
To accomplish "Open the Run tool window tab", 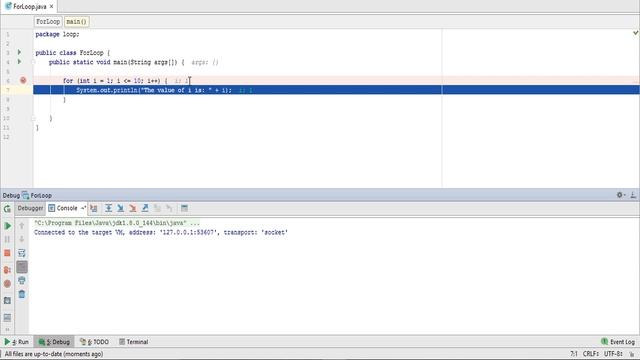I will pyautogui.click(x=17, y=342).
